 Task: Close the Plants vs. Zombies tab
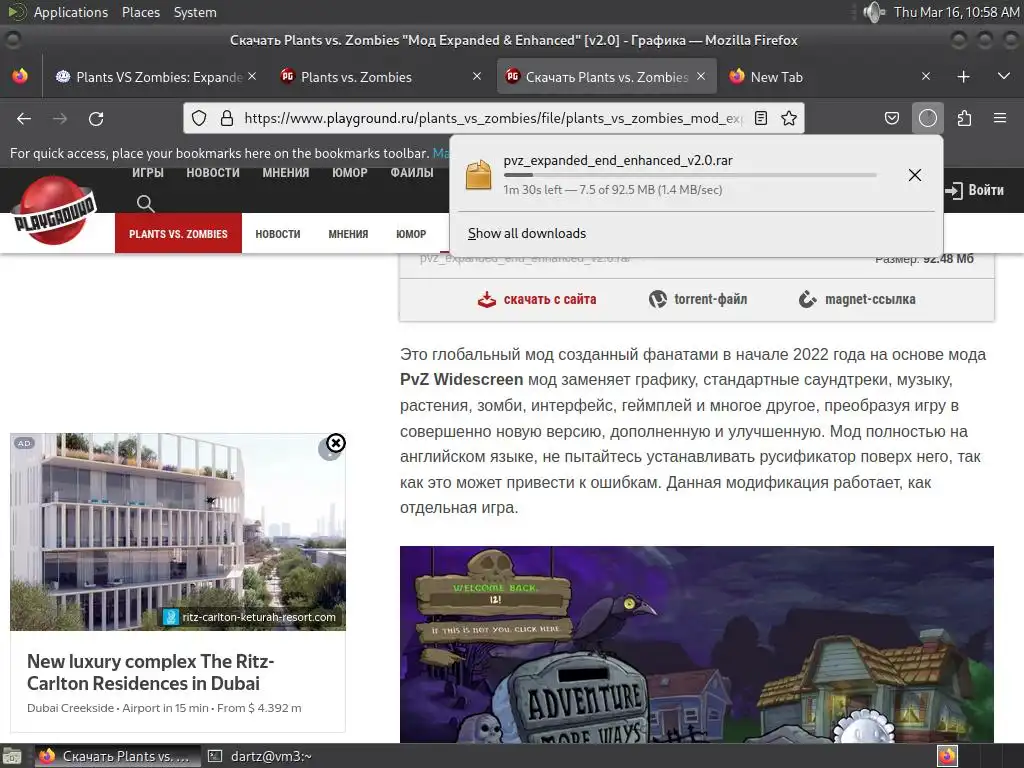[x=477, y=76]
